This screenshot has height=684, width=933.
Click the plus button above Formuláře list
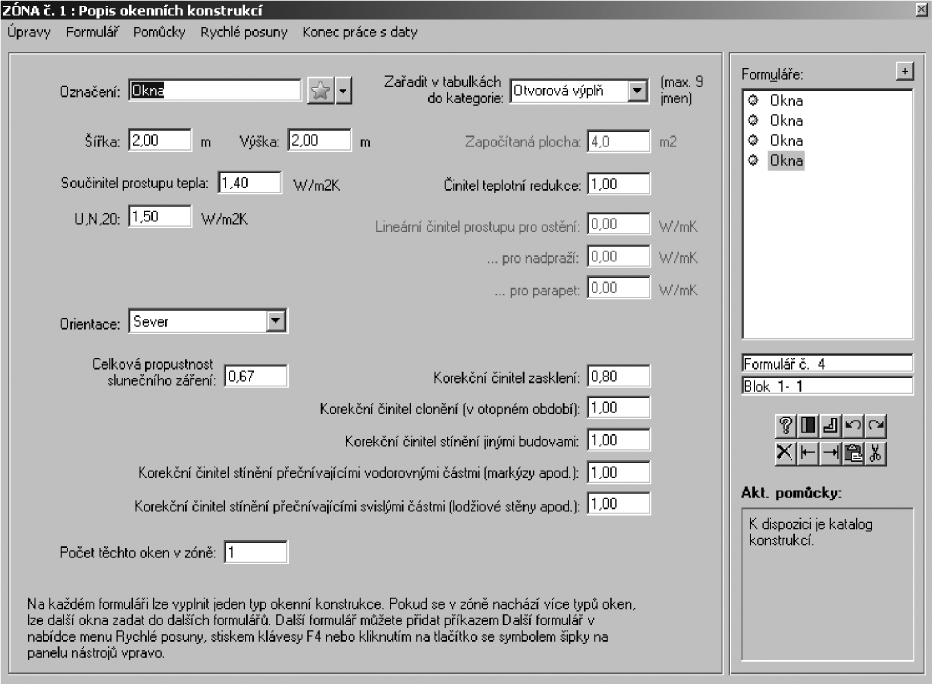click(904, 71)
